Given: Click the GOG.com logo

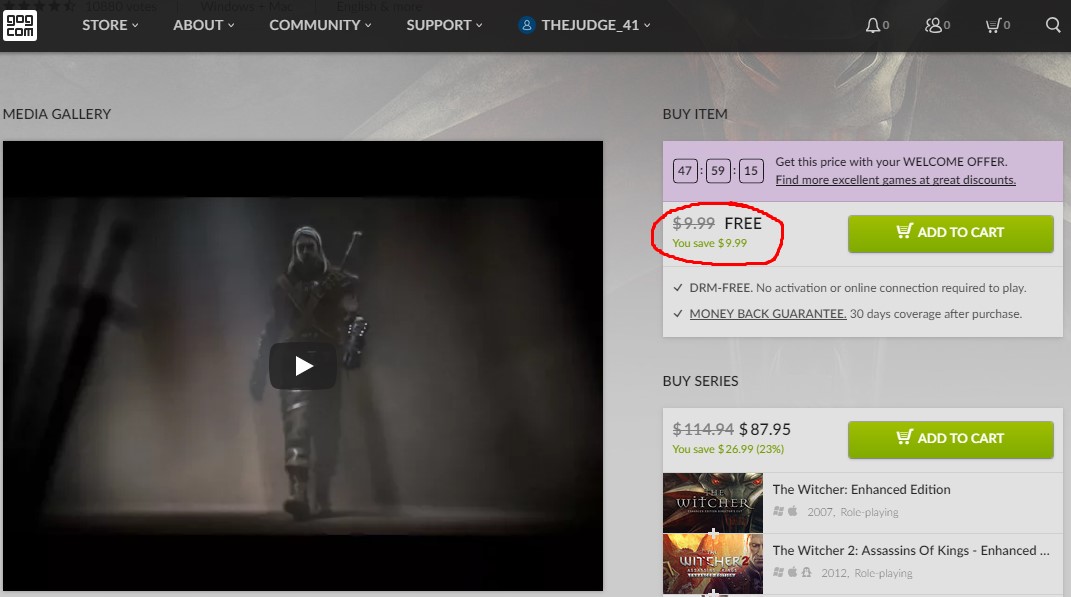Looking at the screenshot, I should (20, 26).
